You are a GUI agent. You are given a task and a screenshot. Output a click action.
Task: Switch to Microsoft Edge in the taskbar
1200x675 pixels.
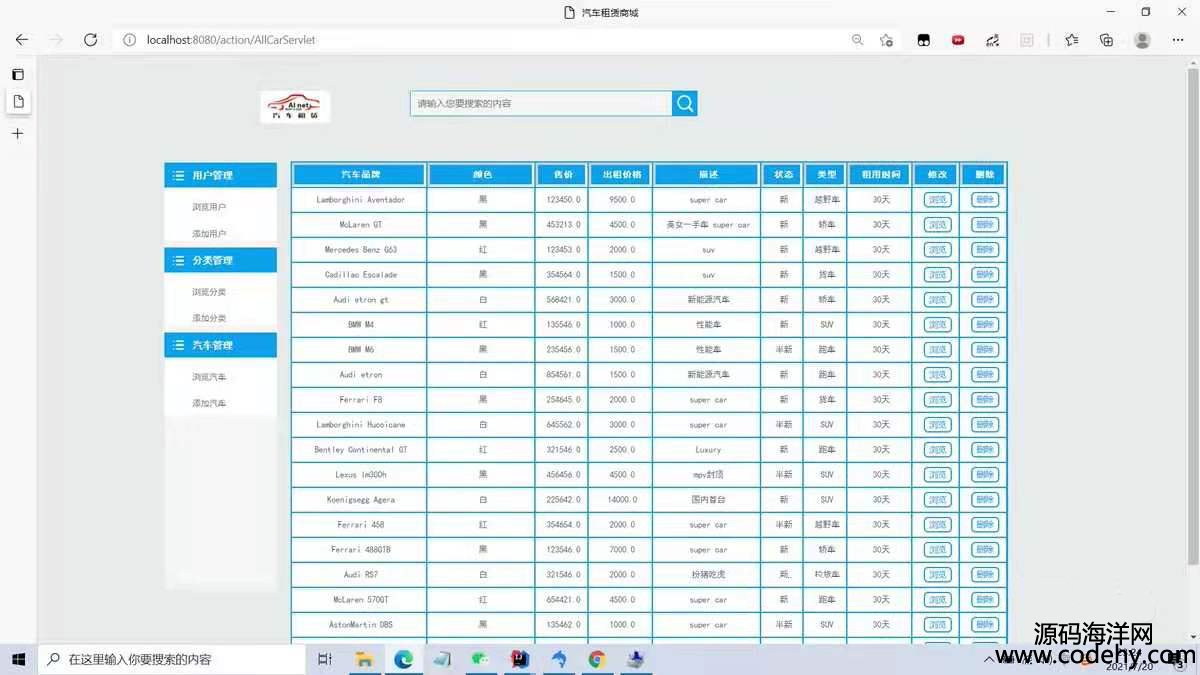pyautogui.click(x=403, y=659)
